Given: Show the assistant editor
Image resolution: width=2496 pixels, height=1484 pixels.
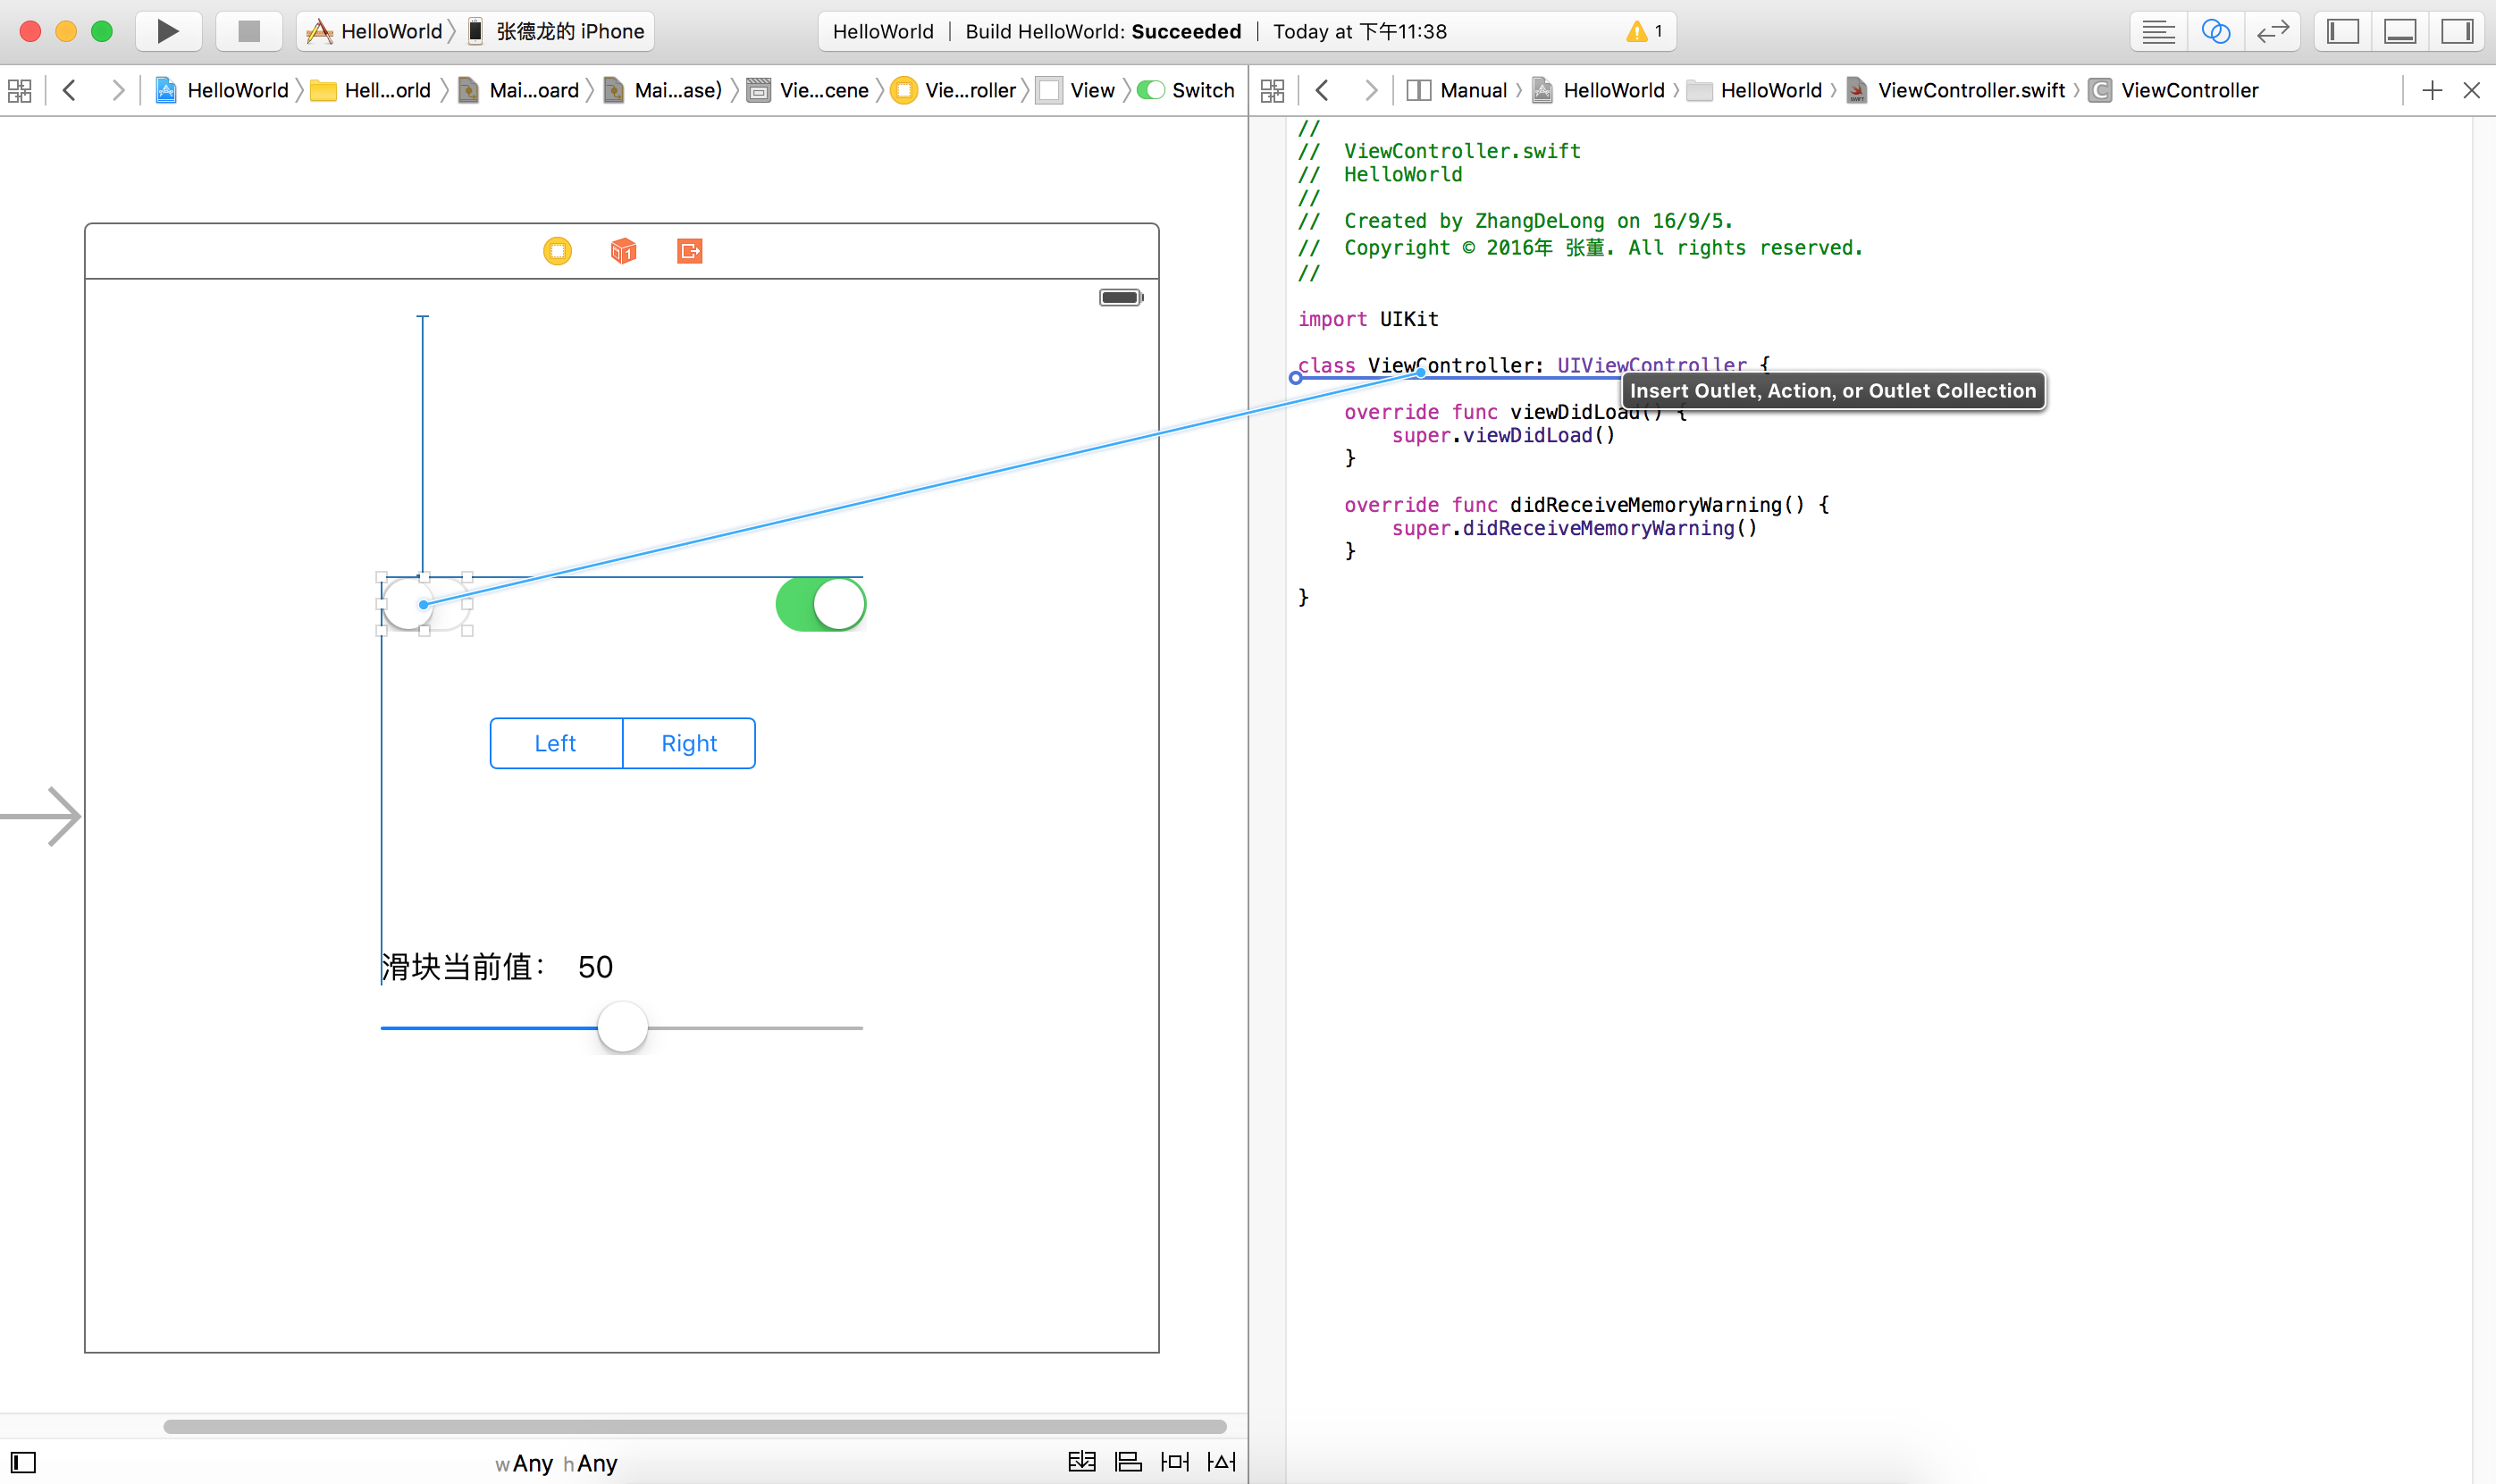Looking at the screenshot, I should click(2215, 31).
